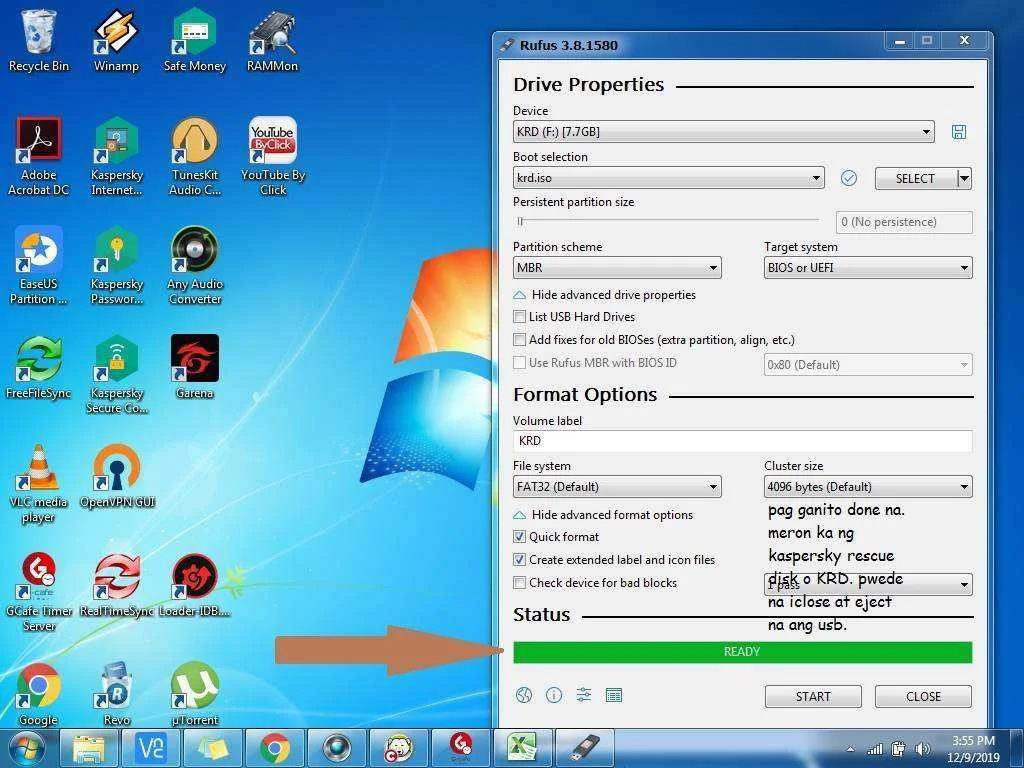Open File Explorer from the taskbar
This screenshot has width=1024, height=768.
coord(89,748)
